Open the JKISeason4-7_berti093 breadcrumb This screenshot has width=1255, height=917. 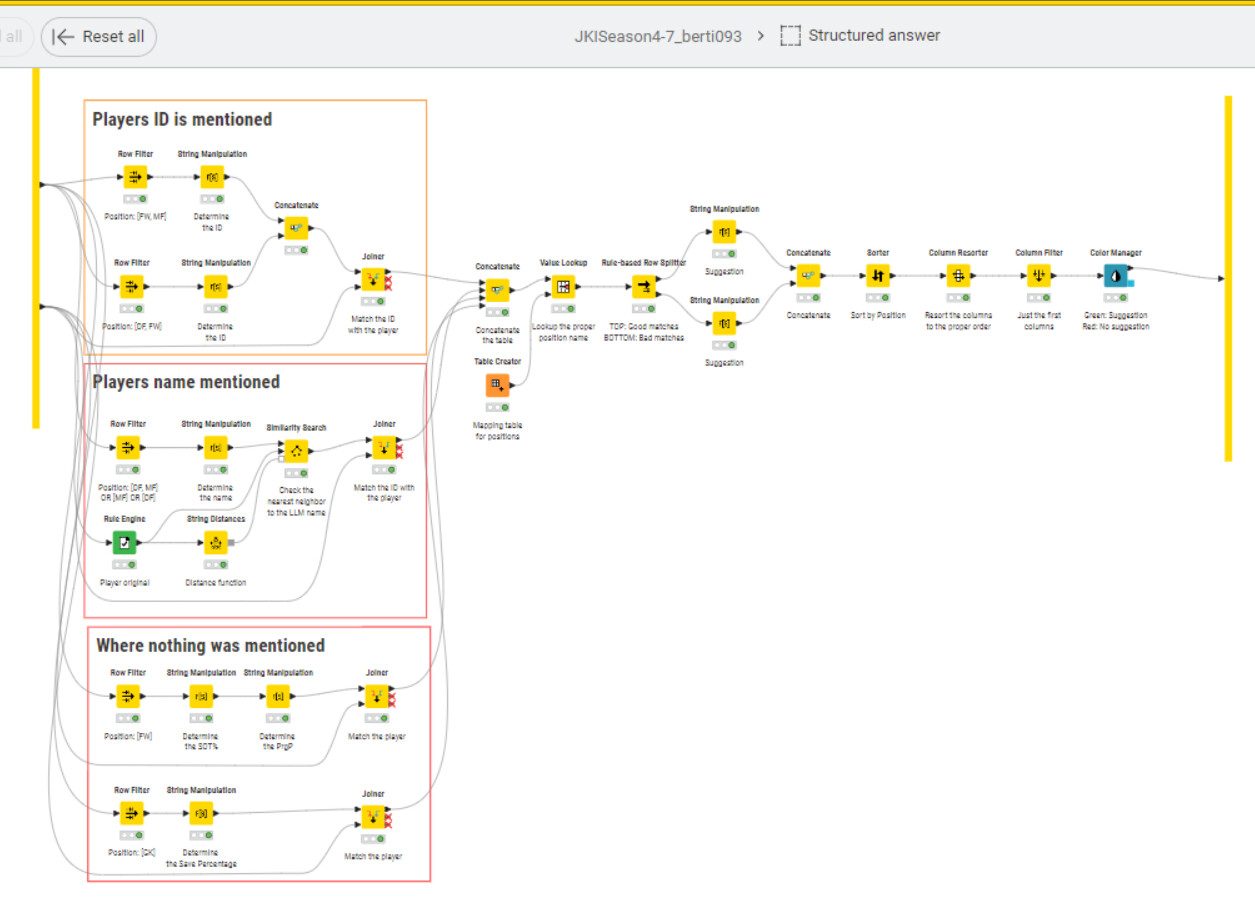point(657,36)
